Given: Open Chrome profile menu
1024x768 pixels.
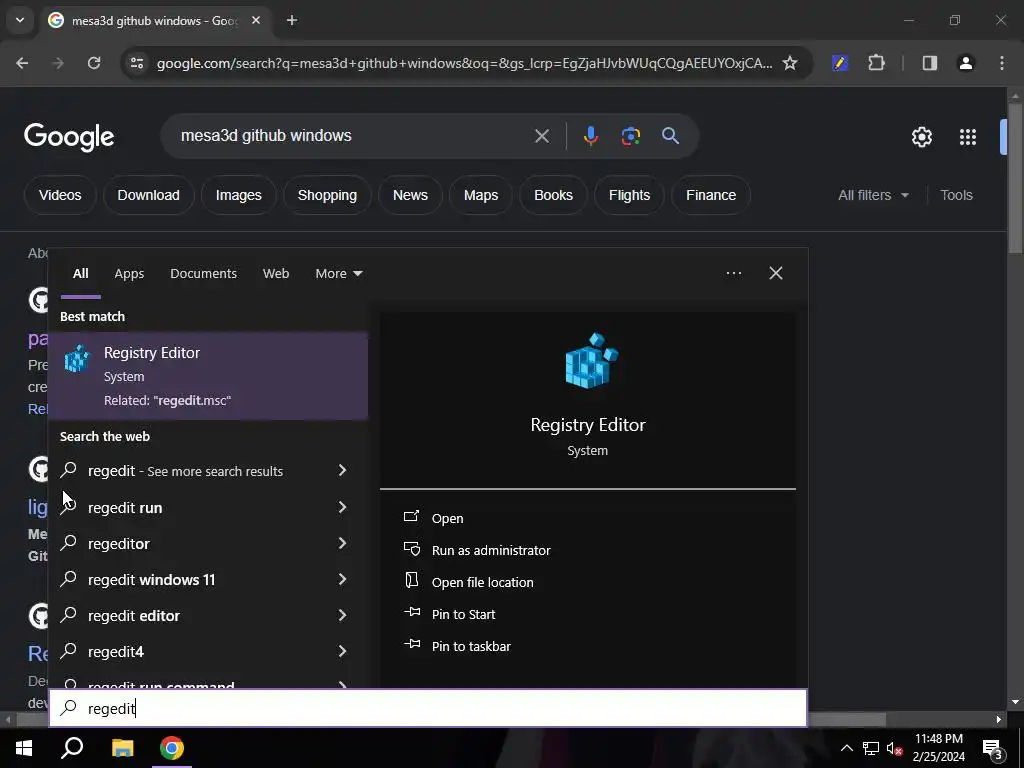Looking at the screenshot, I should click(x=965, y=63).
